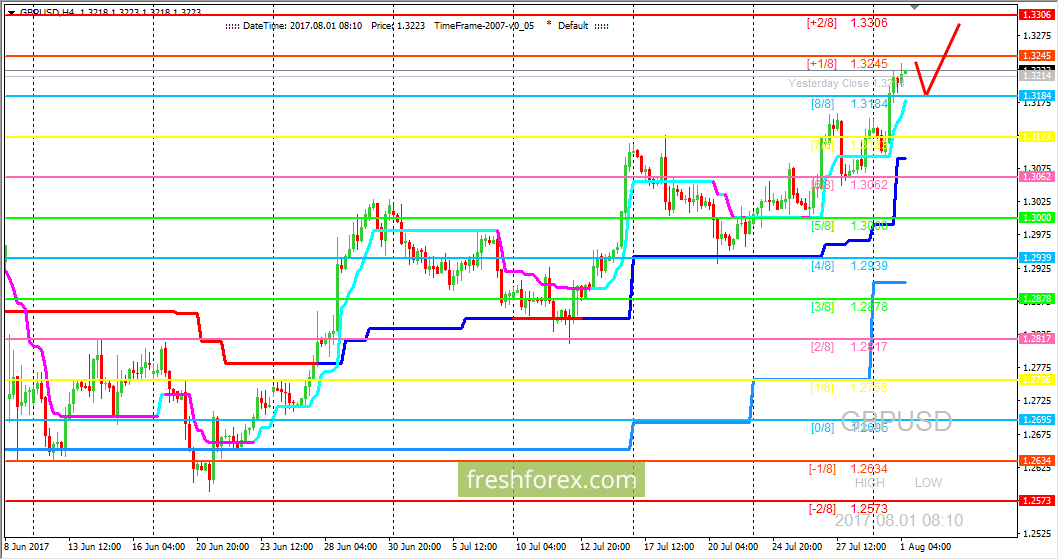1059x560 pixels.
Task: Click the blue 1.2695 price tag on axis
Action: [x=1036, y=420]
